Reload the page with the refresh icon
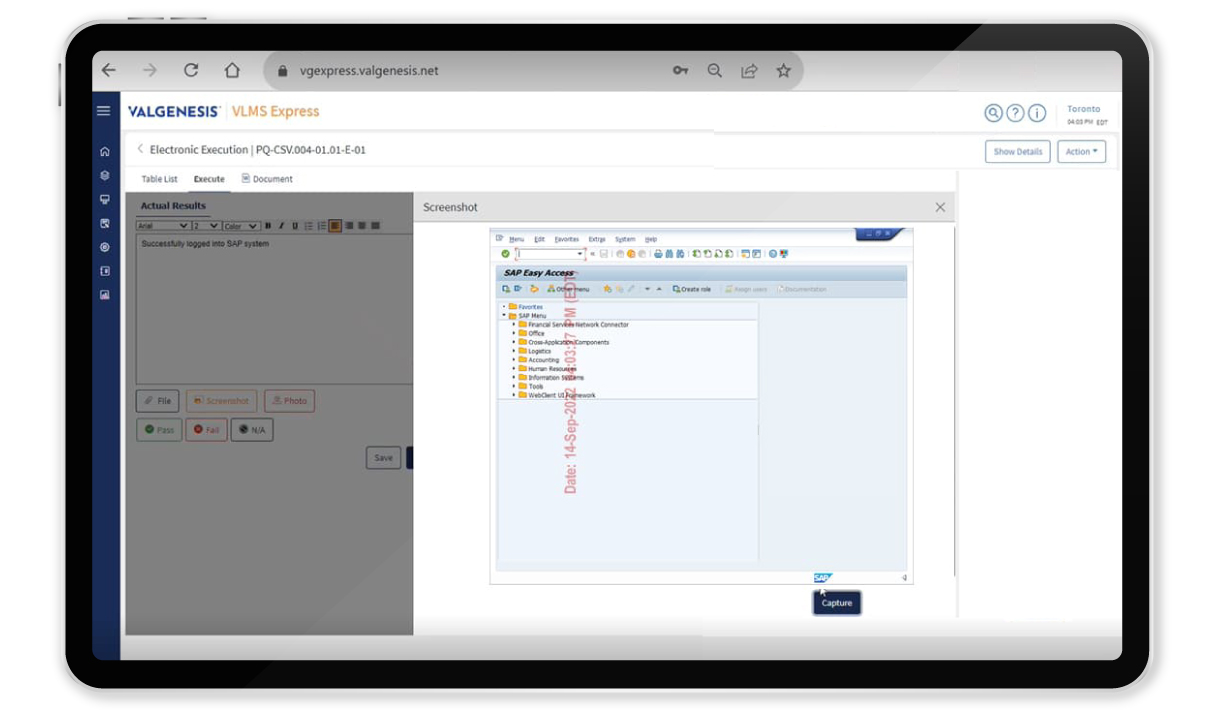 pos(191,71)
